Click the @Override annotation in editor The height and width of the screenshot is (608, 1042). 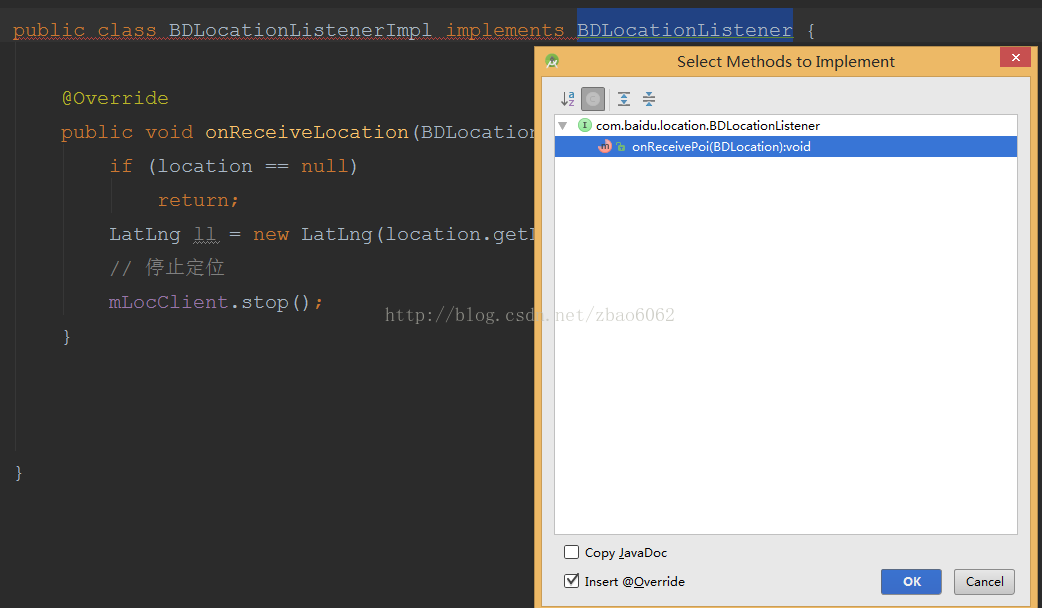115,98
